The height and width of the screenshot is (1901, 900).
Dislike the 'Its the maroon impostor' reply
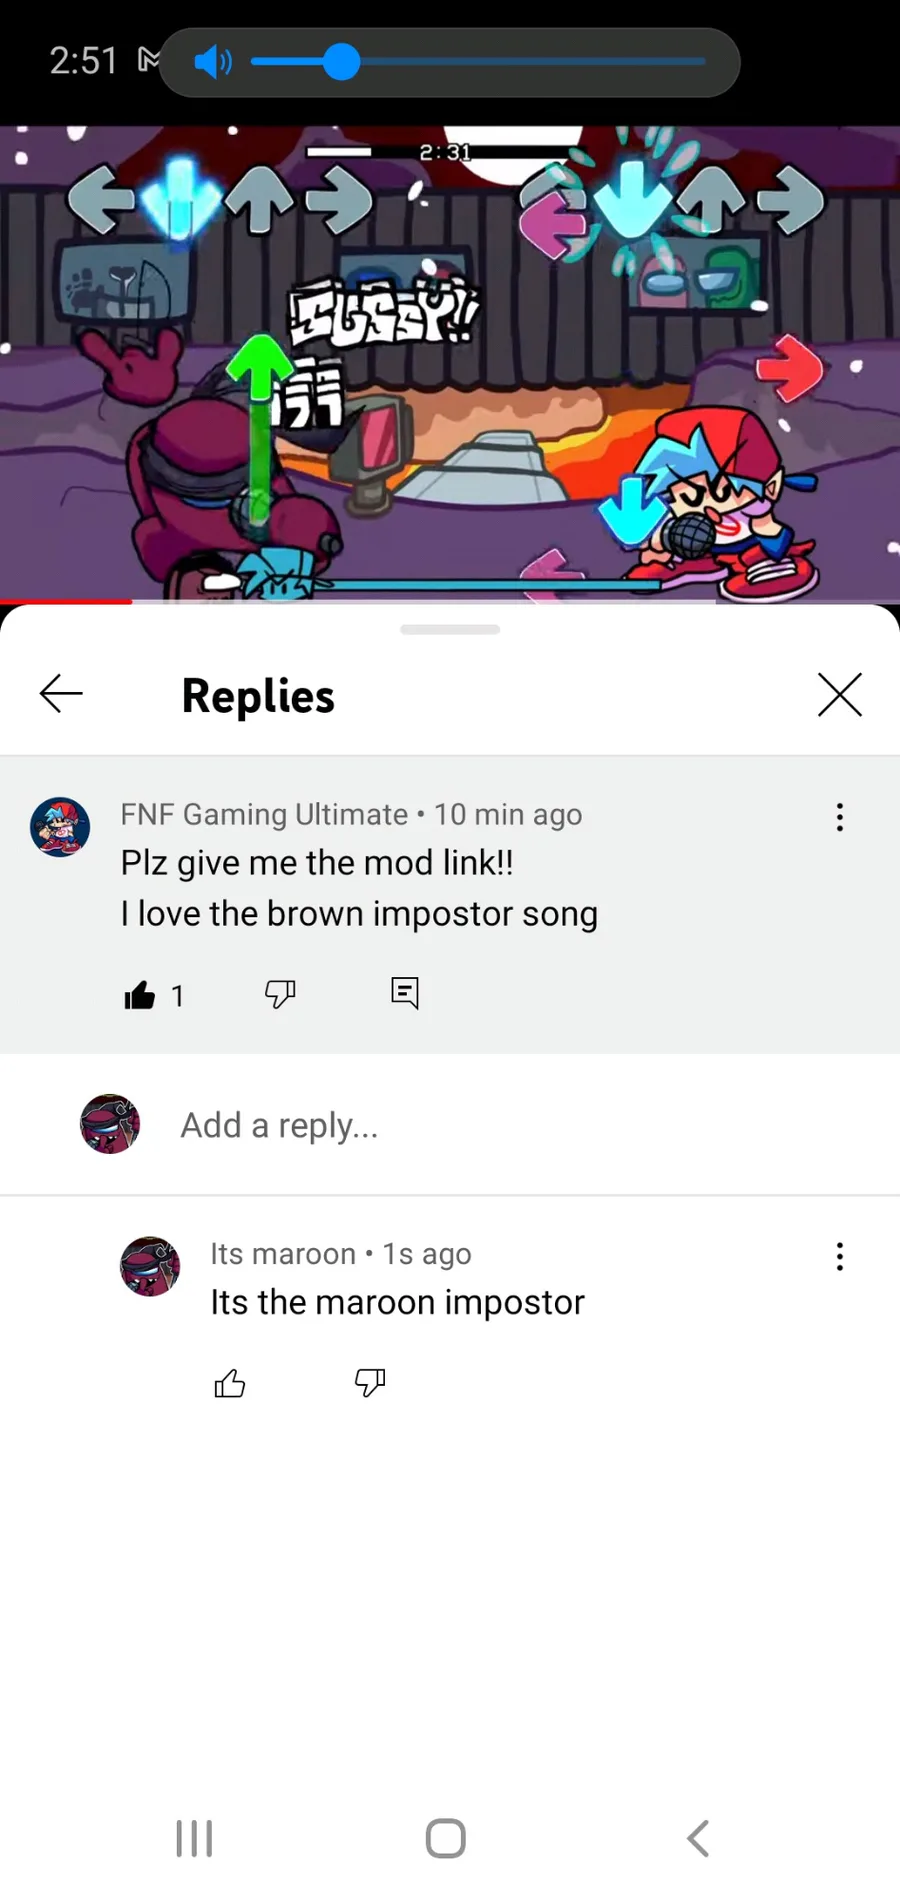(x=370, y=1383)
